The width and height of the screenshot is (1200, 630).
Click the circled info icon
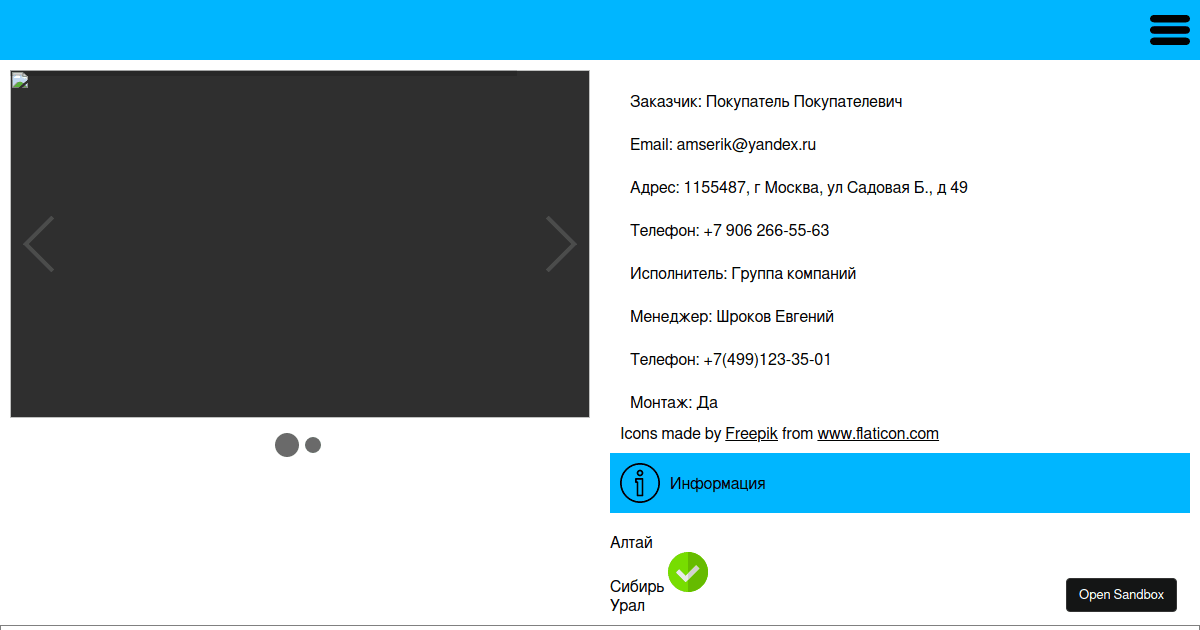click(640, 483)
